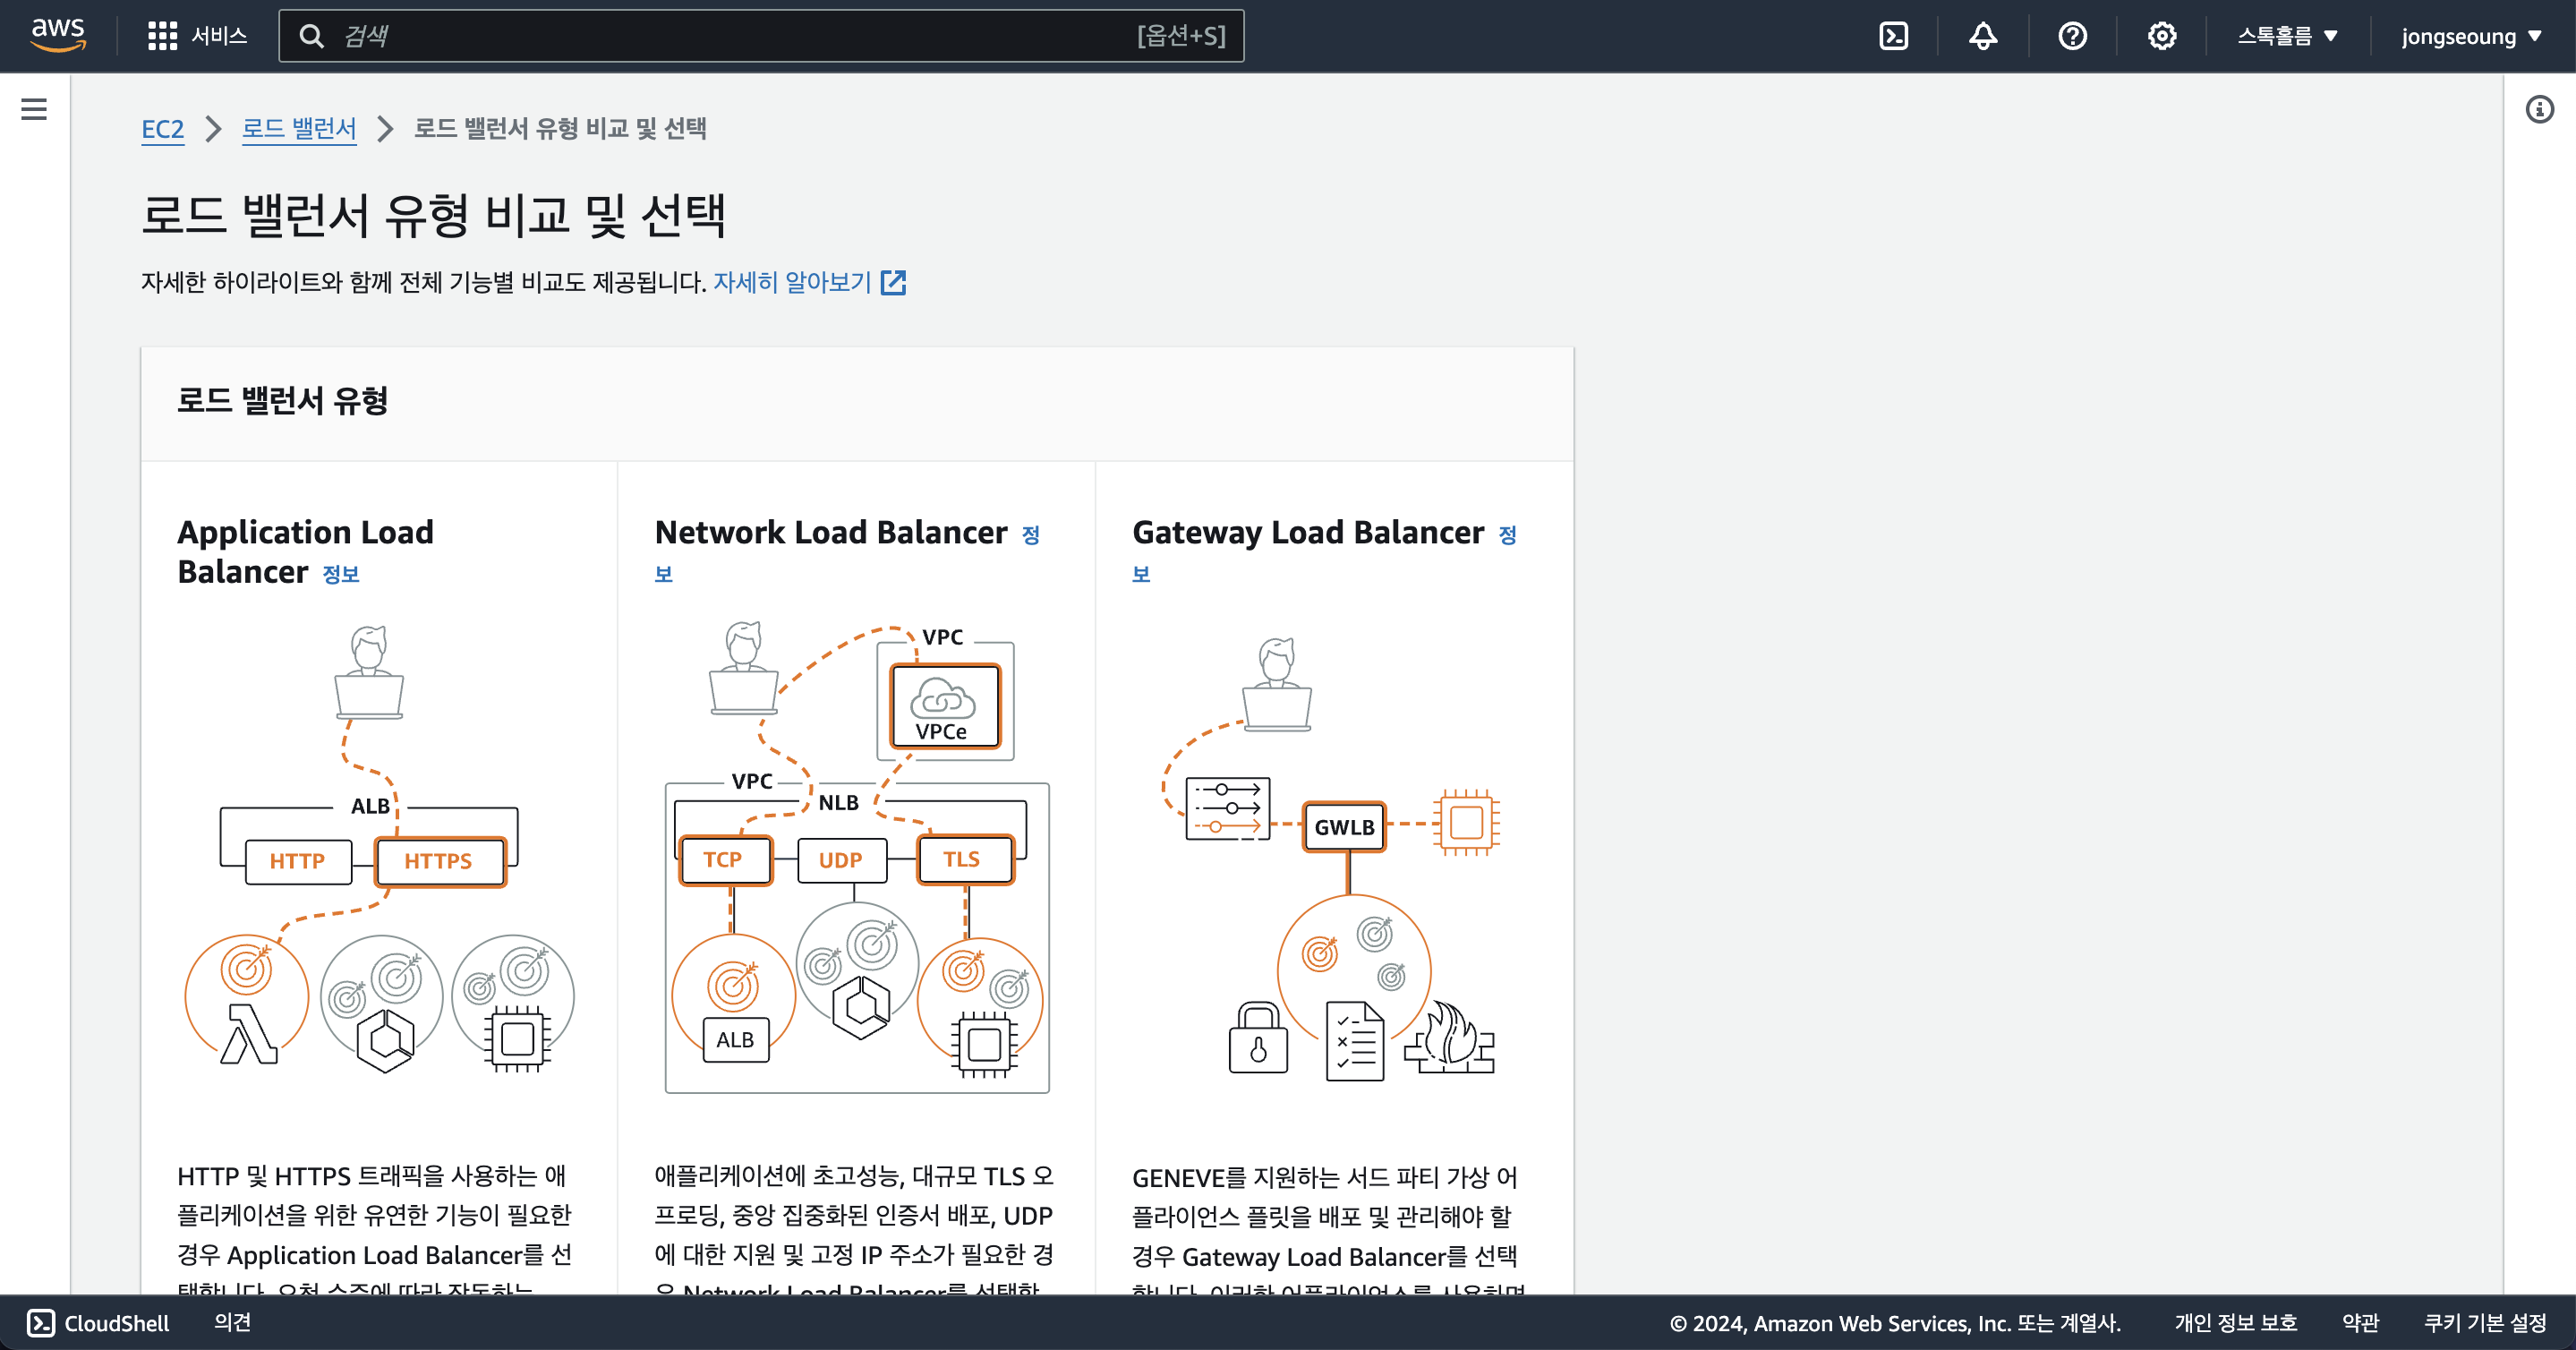Open the info panel icon at right
The height and width of the screenshot is (1350, 2576).
(x=2539, y=109)
